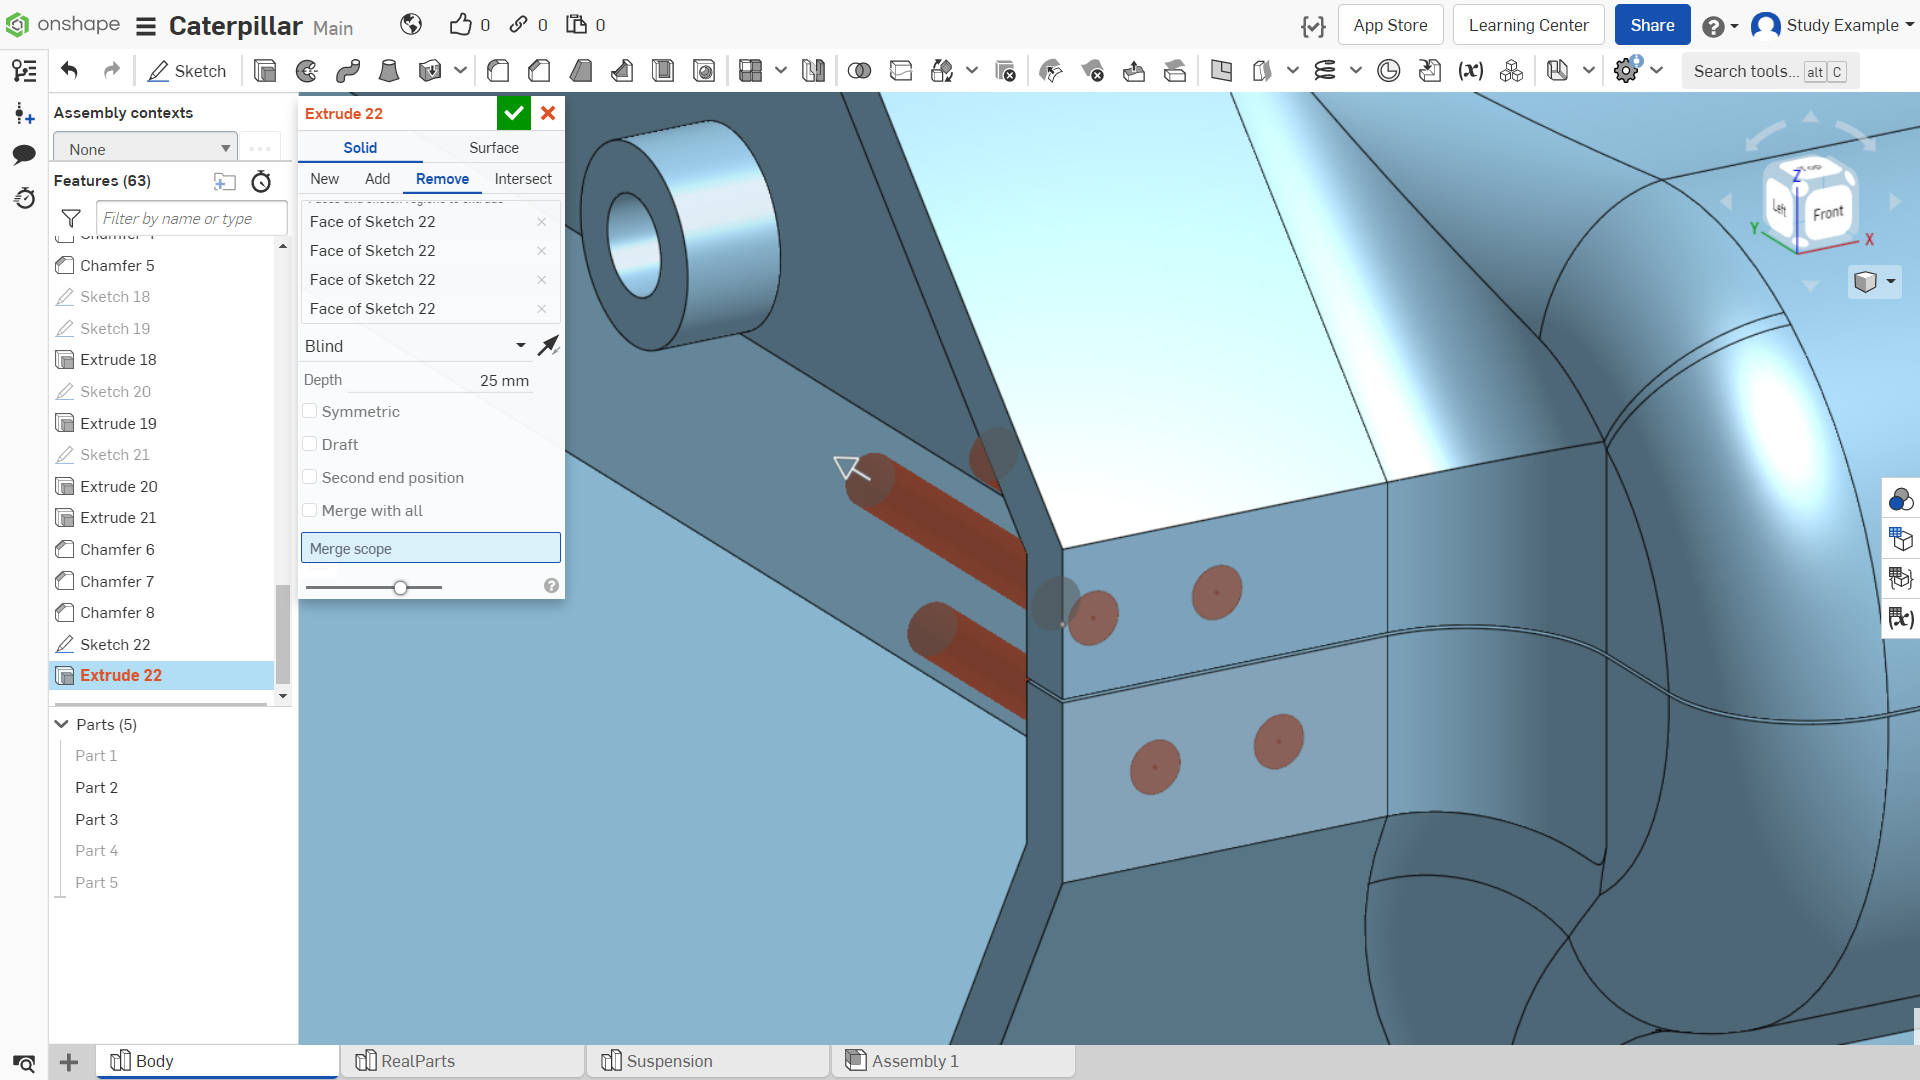Check the Merge with all option

[x=310, y=510]
